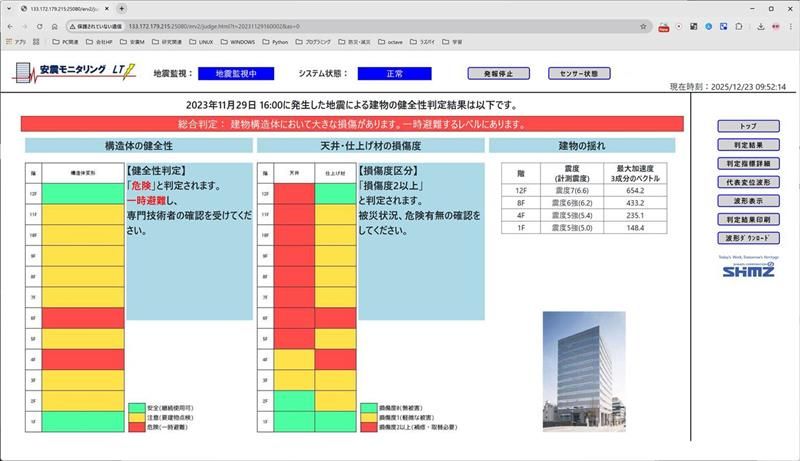
Task: Click the red New extension icon
Action: click(663, 26)
